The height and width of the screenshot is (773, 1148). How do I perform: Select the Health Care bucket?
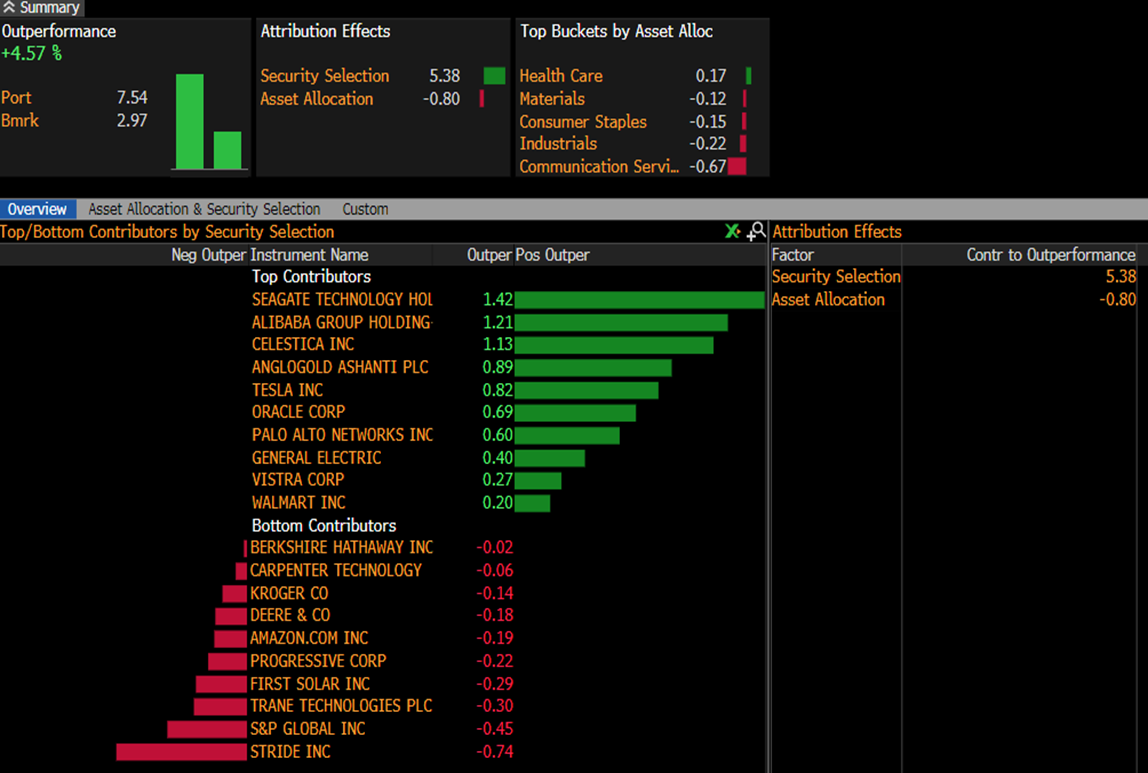[x=560, y=76]
